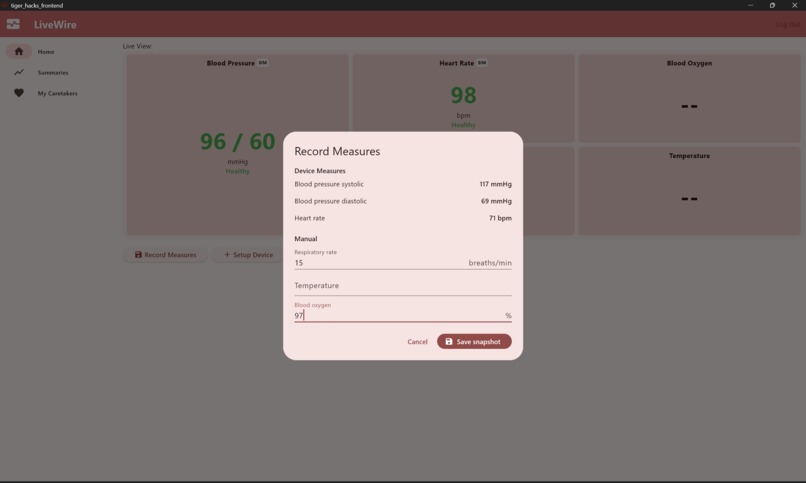806x483 pixels.
Task: Click the '69 mmHg' diastolic value
Action: [496, 201]
